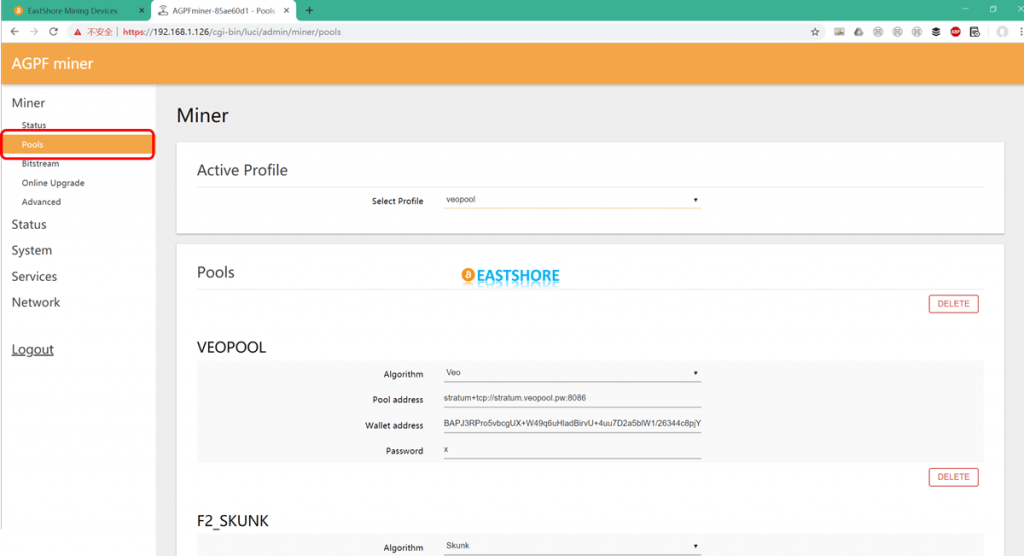Expand the F2_SKUNK Algorithm dropdown showing Skunk
The width and height of the screenshot is (1024, 556).
(572, 547)
